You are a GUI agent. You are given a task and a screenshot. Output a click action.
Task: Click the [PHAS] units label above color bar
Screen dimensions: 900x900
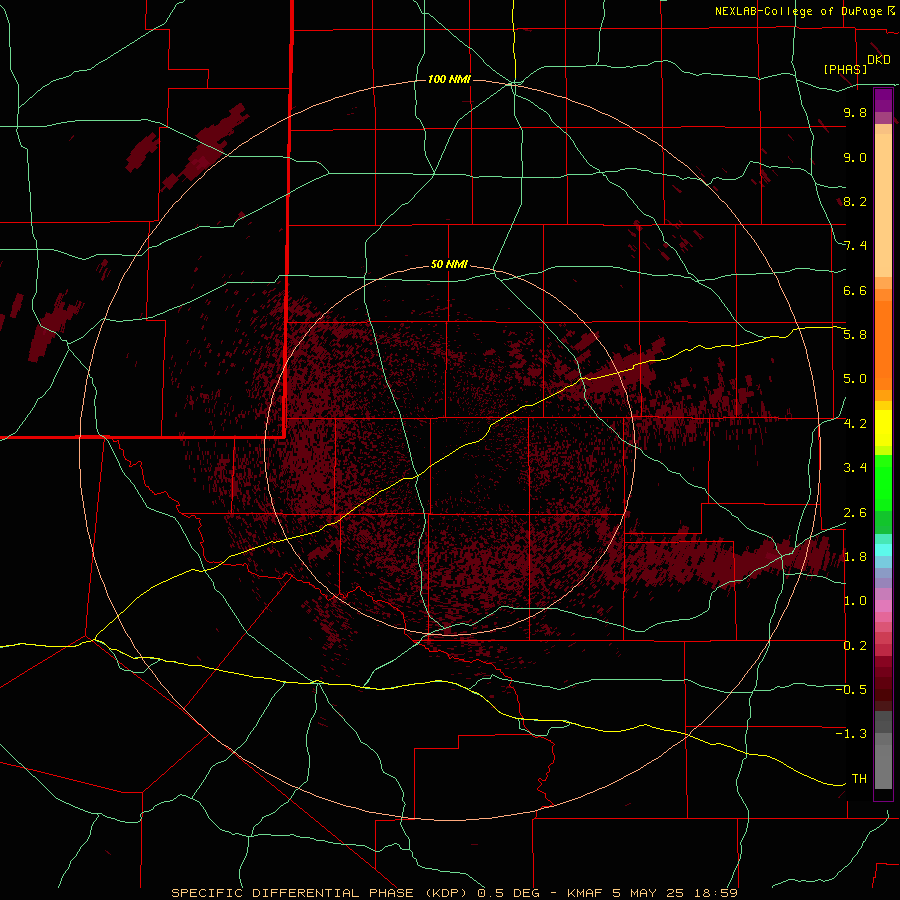845,69
